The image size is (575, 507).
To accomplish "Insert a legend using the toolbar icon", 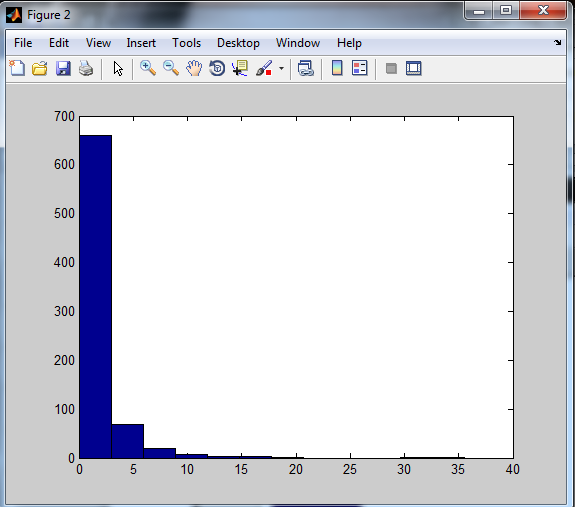I will point(359,68).
